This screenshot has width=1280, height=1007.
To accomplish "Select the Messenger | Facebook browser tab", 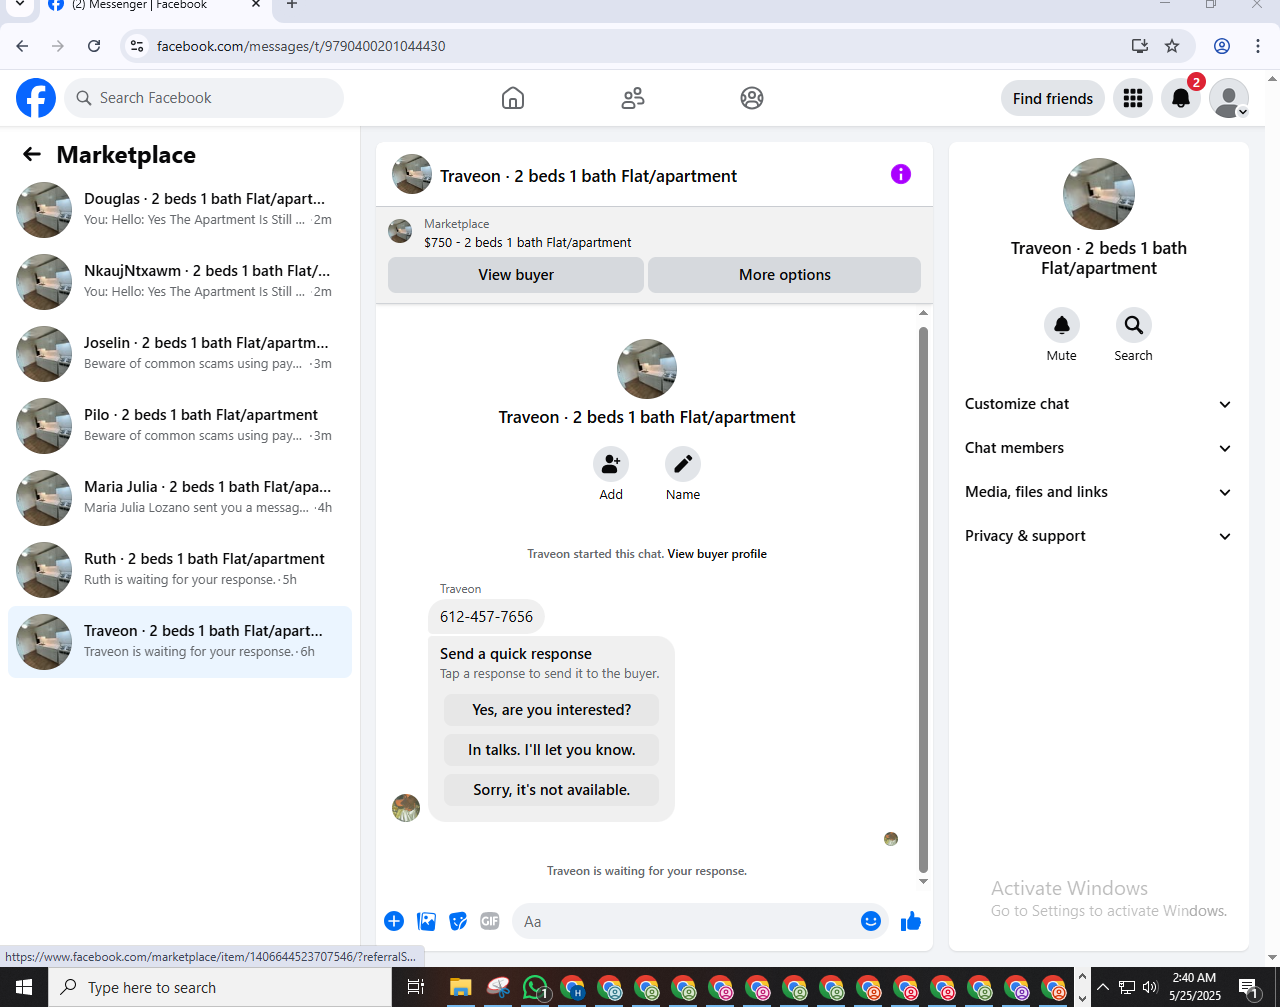I will [155, 5].
